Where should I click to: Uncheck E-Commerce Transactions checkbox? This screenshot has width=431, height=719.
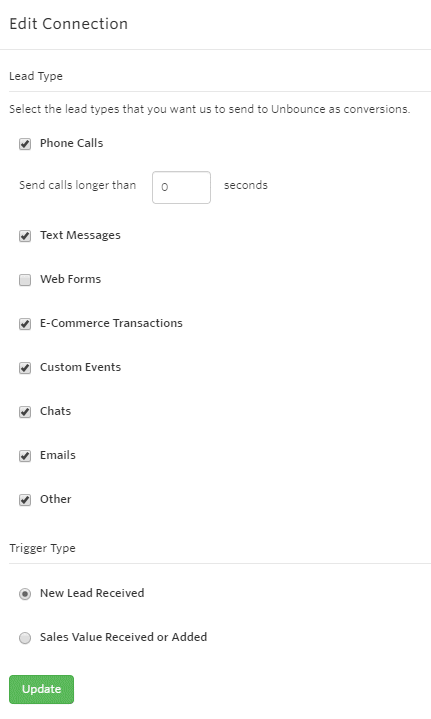[25, 324]
